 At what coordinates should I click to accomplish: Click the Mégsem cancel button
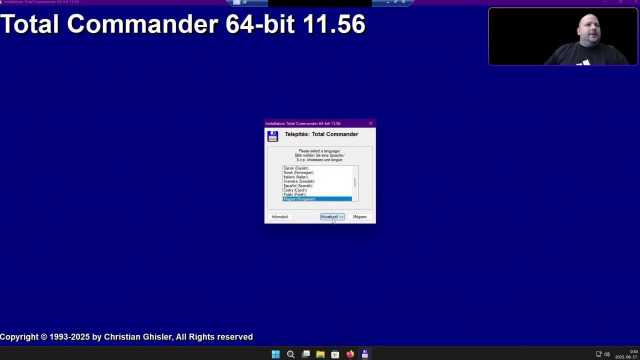tap(360, 217)
